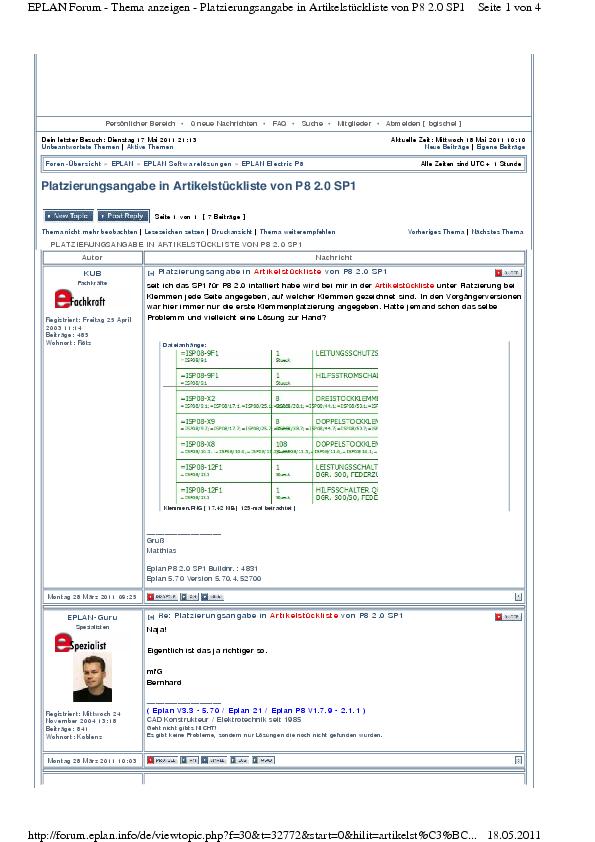This screenshot has width=595, height=842.
Task: Click Thema weiterempfehlen link
Action: (298, 232)
